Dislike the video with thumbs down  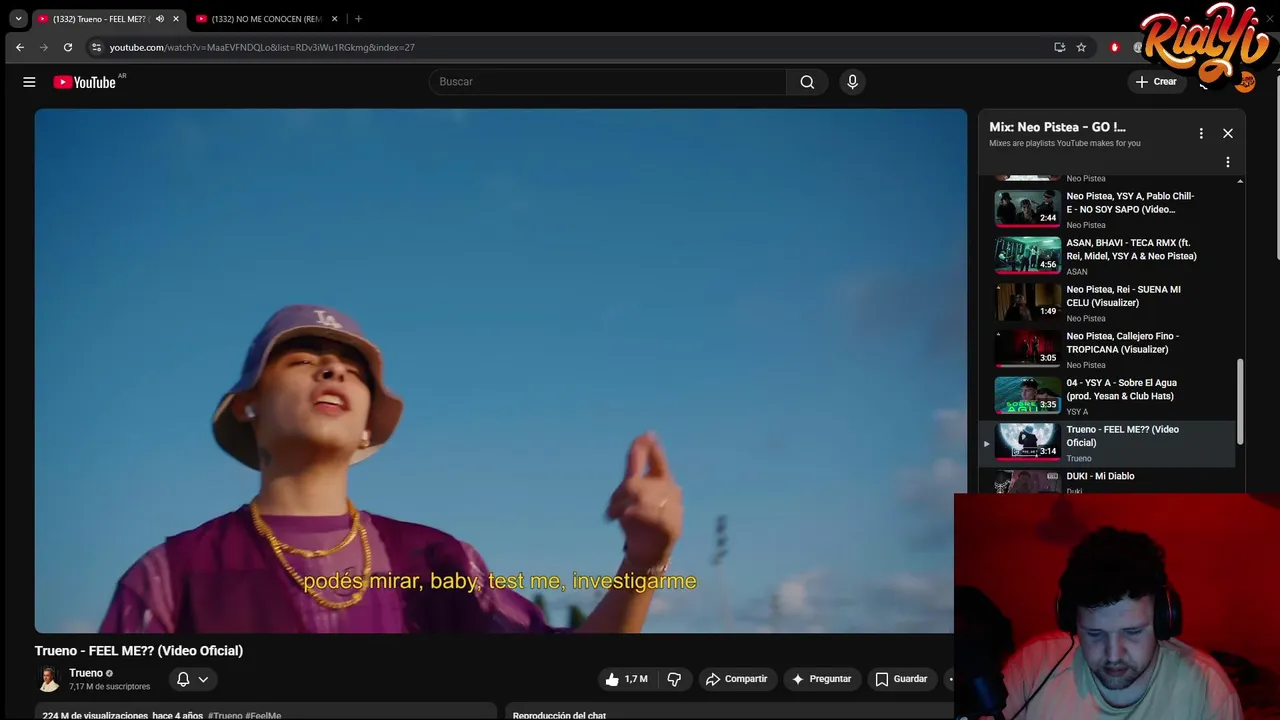click(674, 679)
